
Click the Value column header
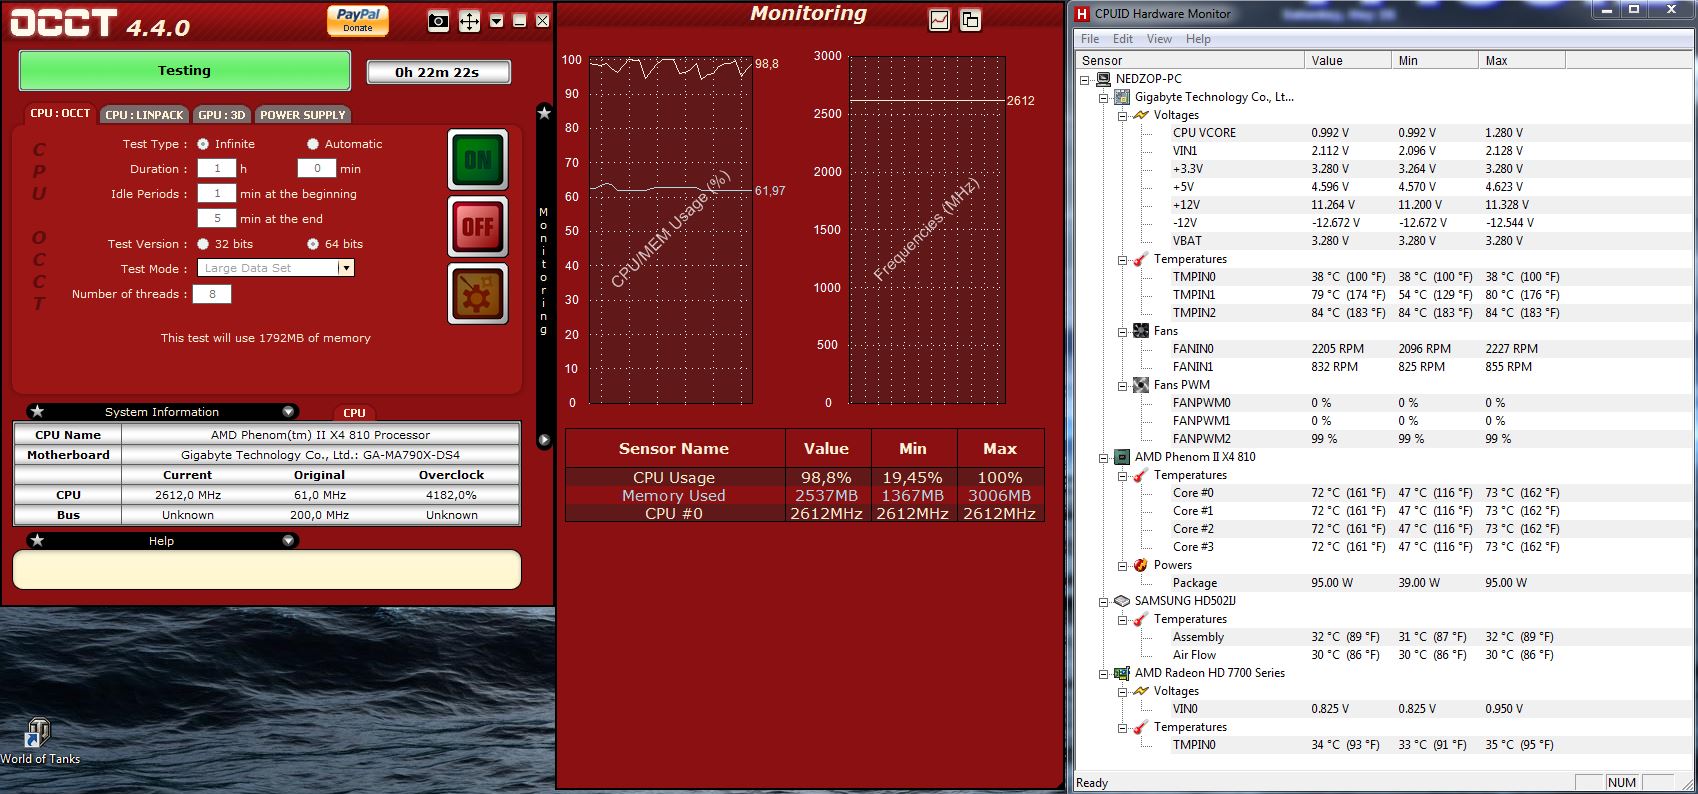[1348, 61]
